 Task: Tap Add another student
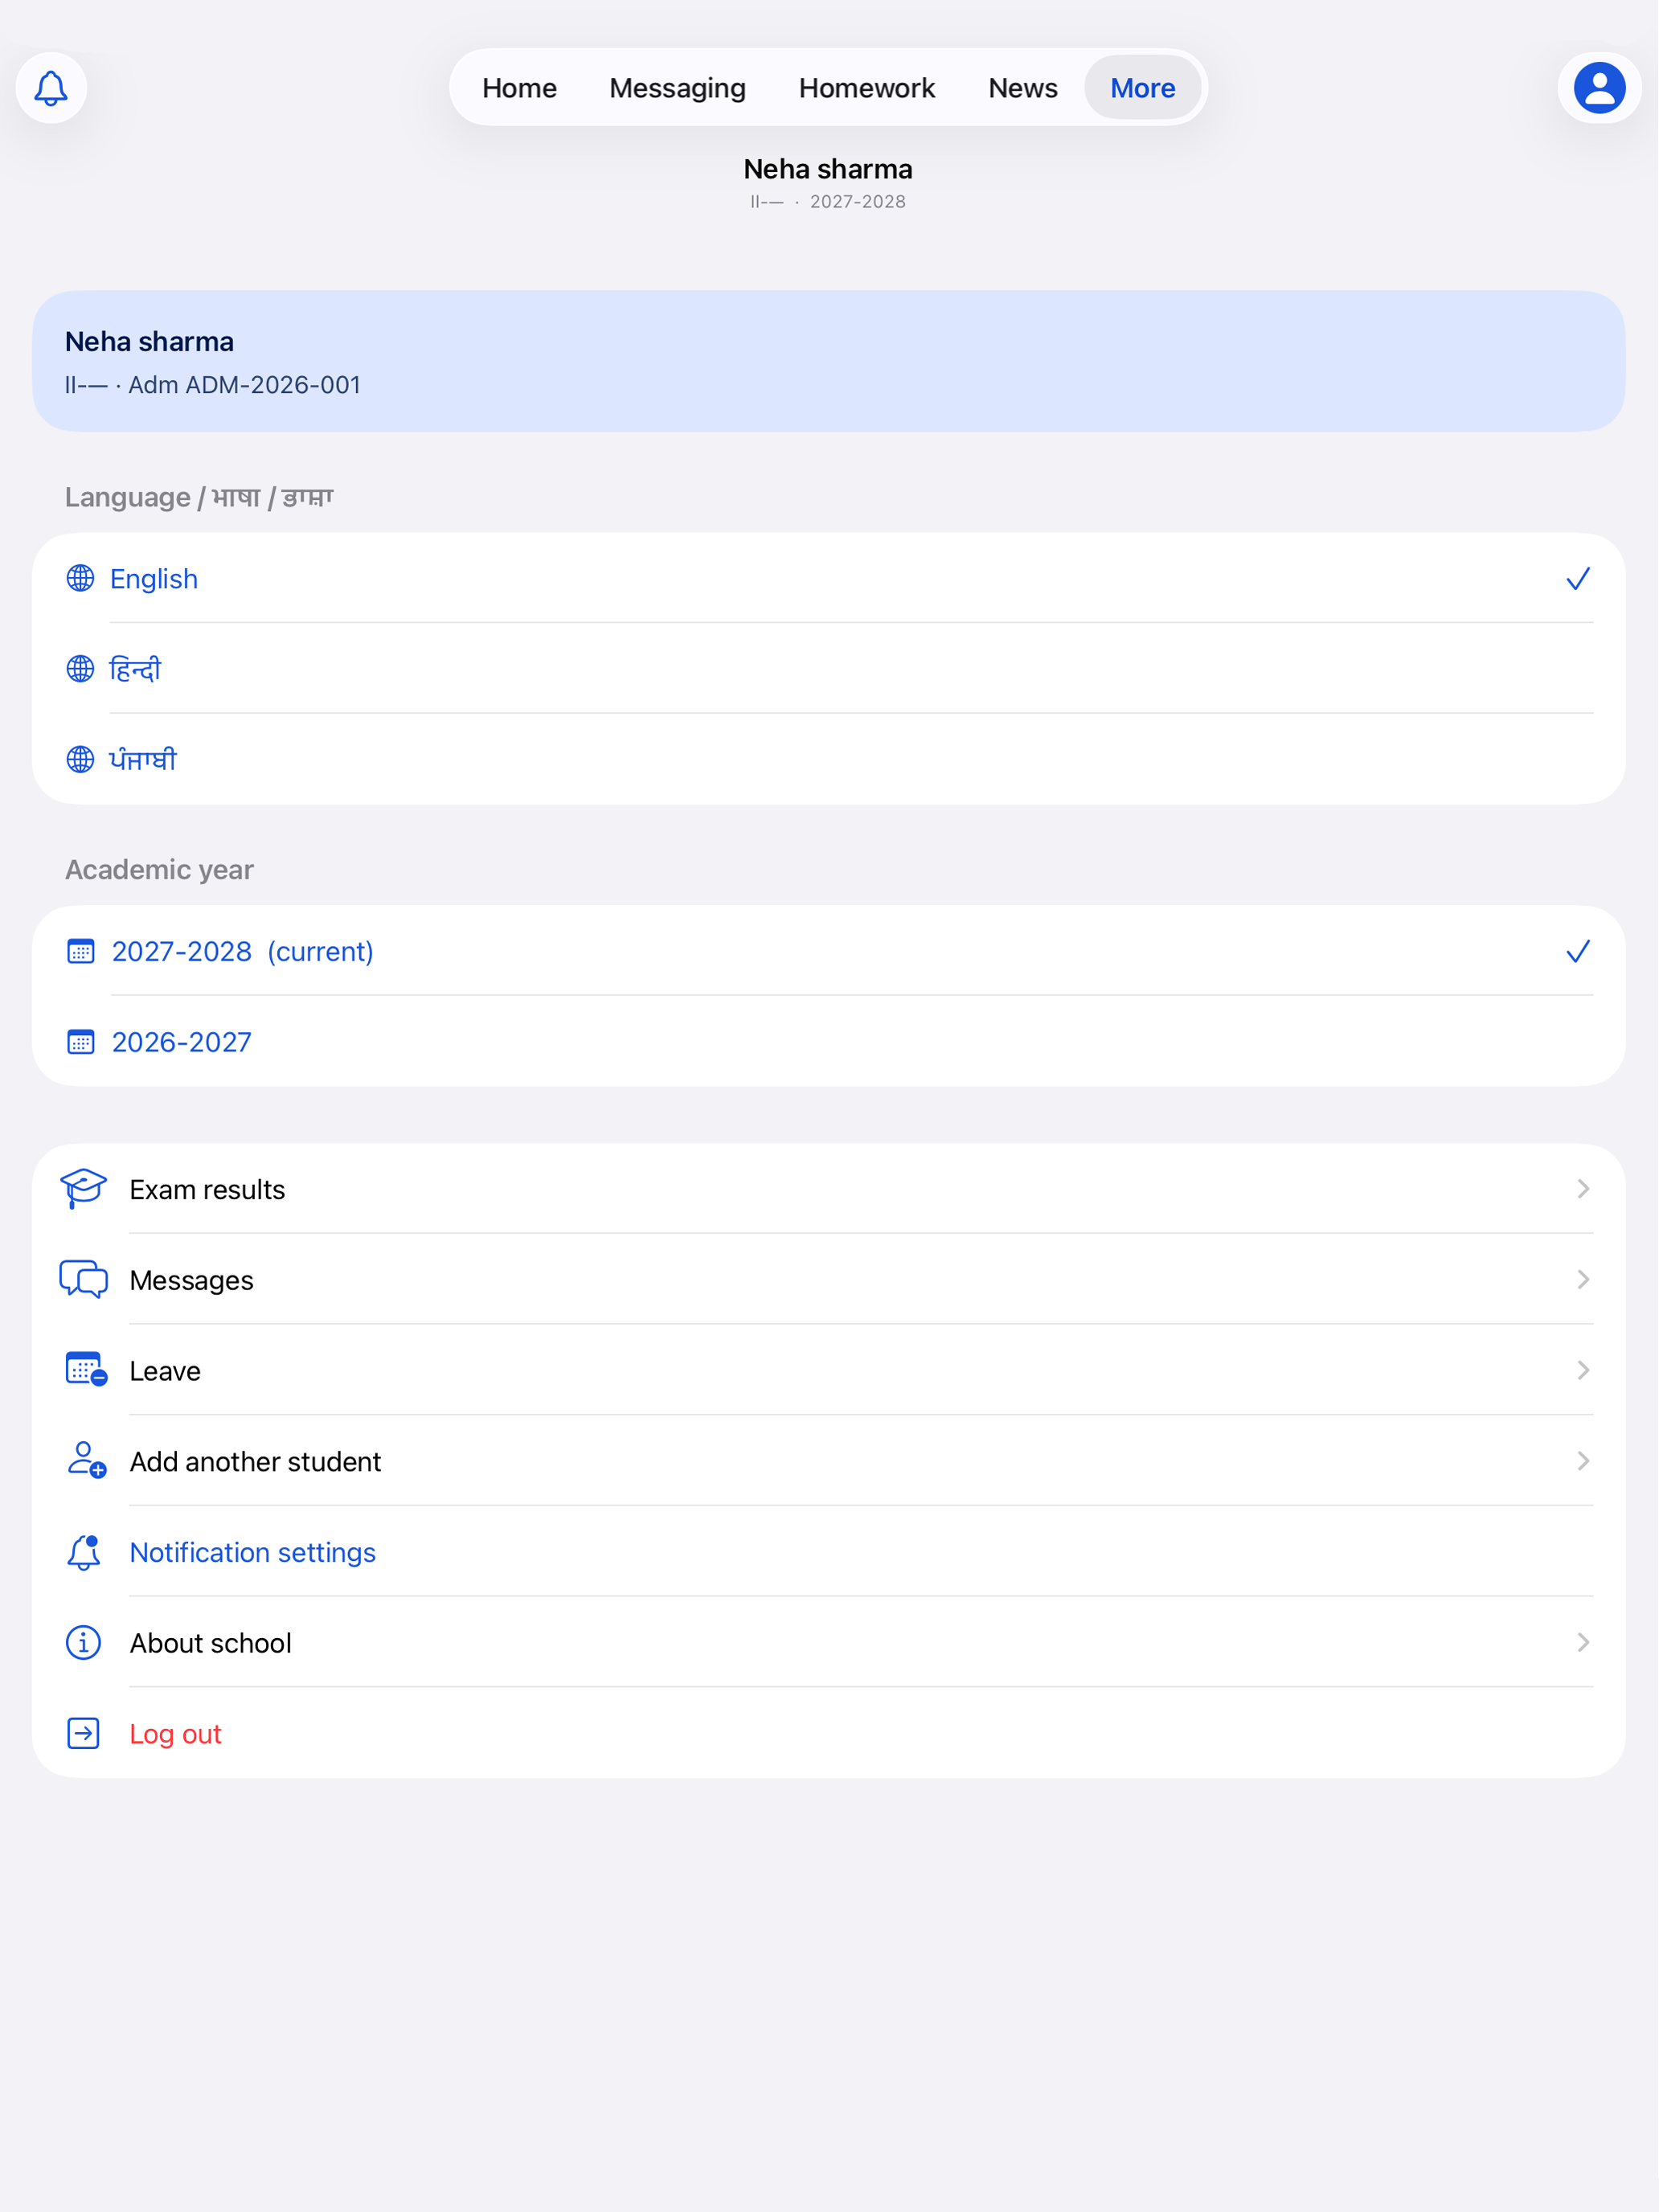[x=829, y=1461]
